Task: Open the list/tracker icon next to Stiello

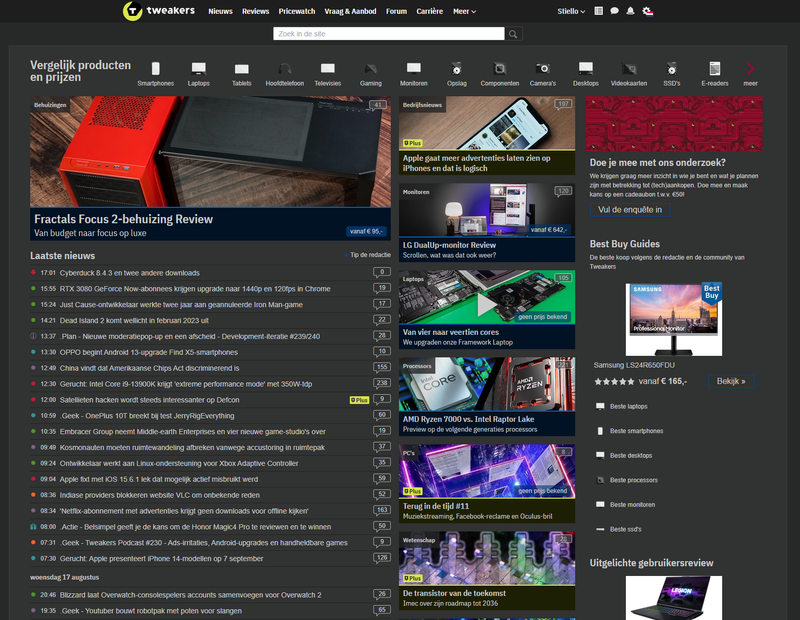Action: coord(598,11)
